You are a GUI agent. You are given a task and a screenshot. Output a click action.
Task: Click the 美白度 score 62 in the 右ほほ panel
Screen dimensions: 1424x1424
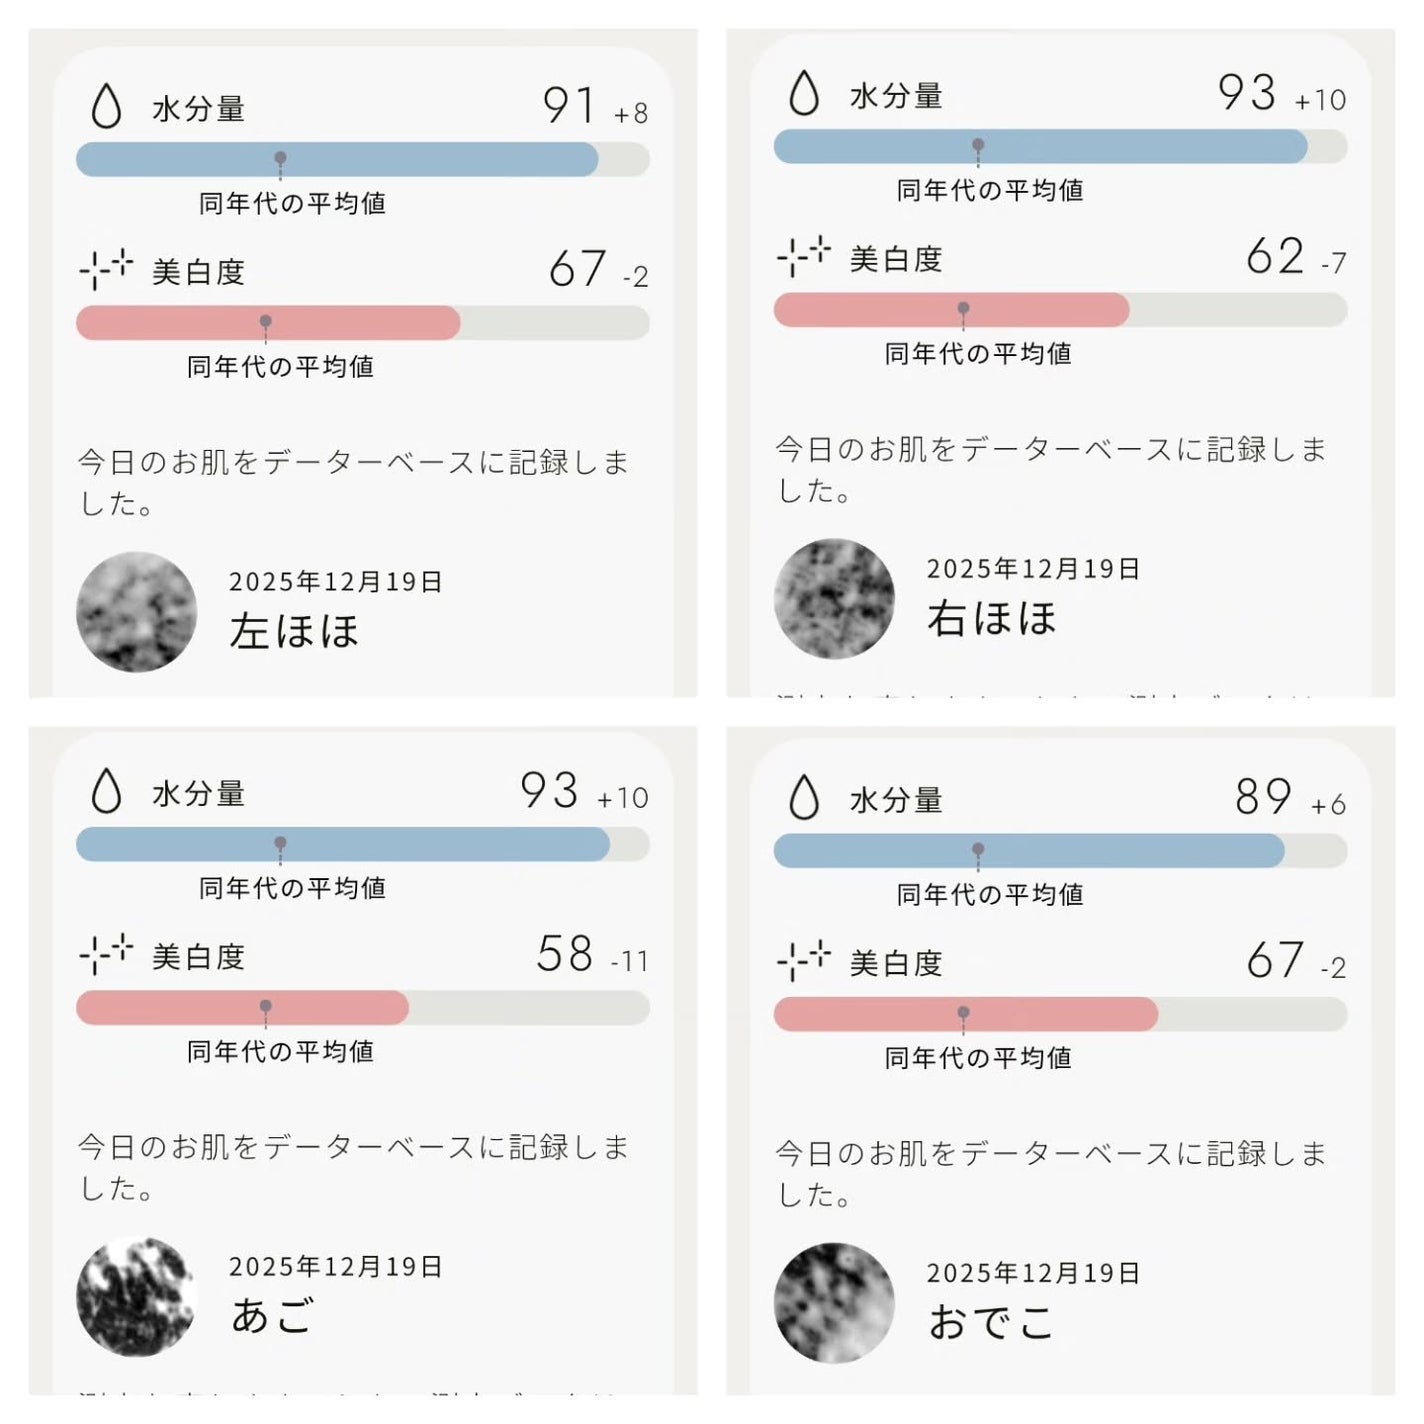(x=1275, y=256)
